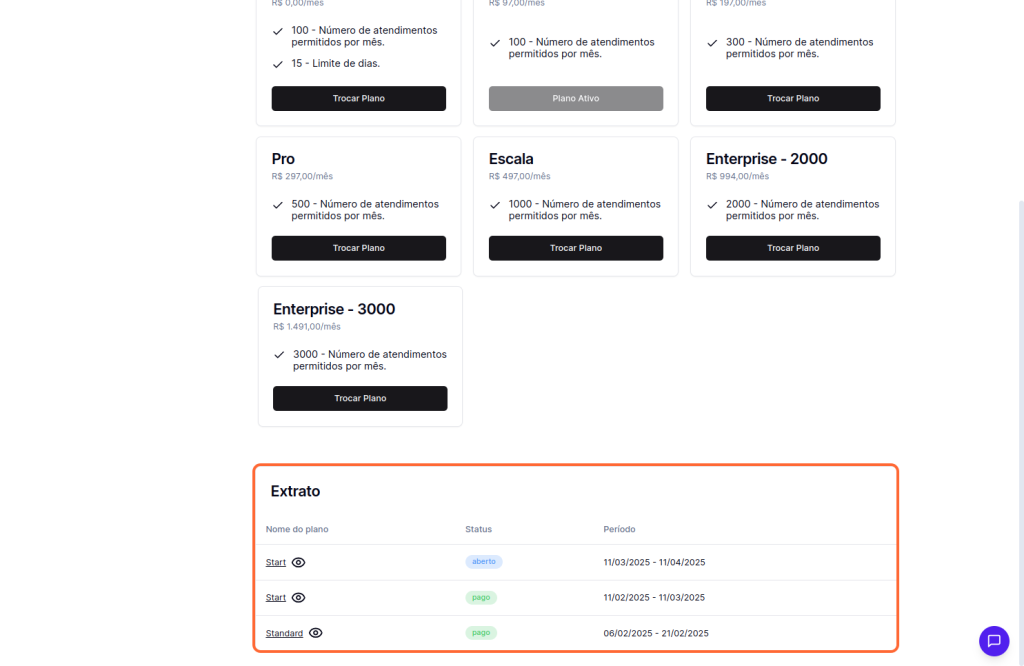This screenshot has width=1024, height=666.
Task: Click the eye icon next to Standard
Action: click(x=316, y=633)
